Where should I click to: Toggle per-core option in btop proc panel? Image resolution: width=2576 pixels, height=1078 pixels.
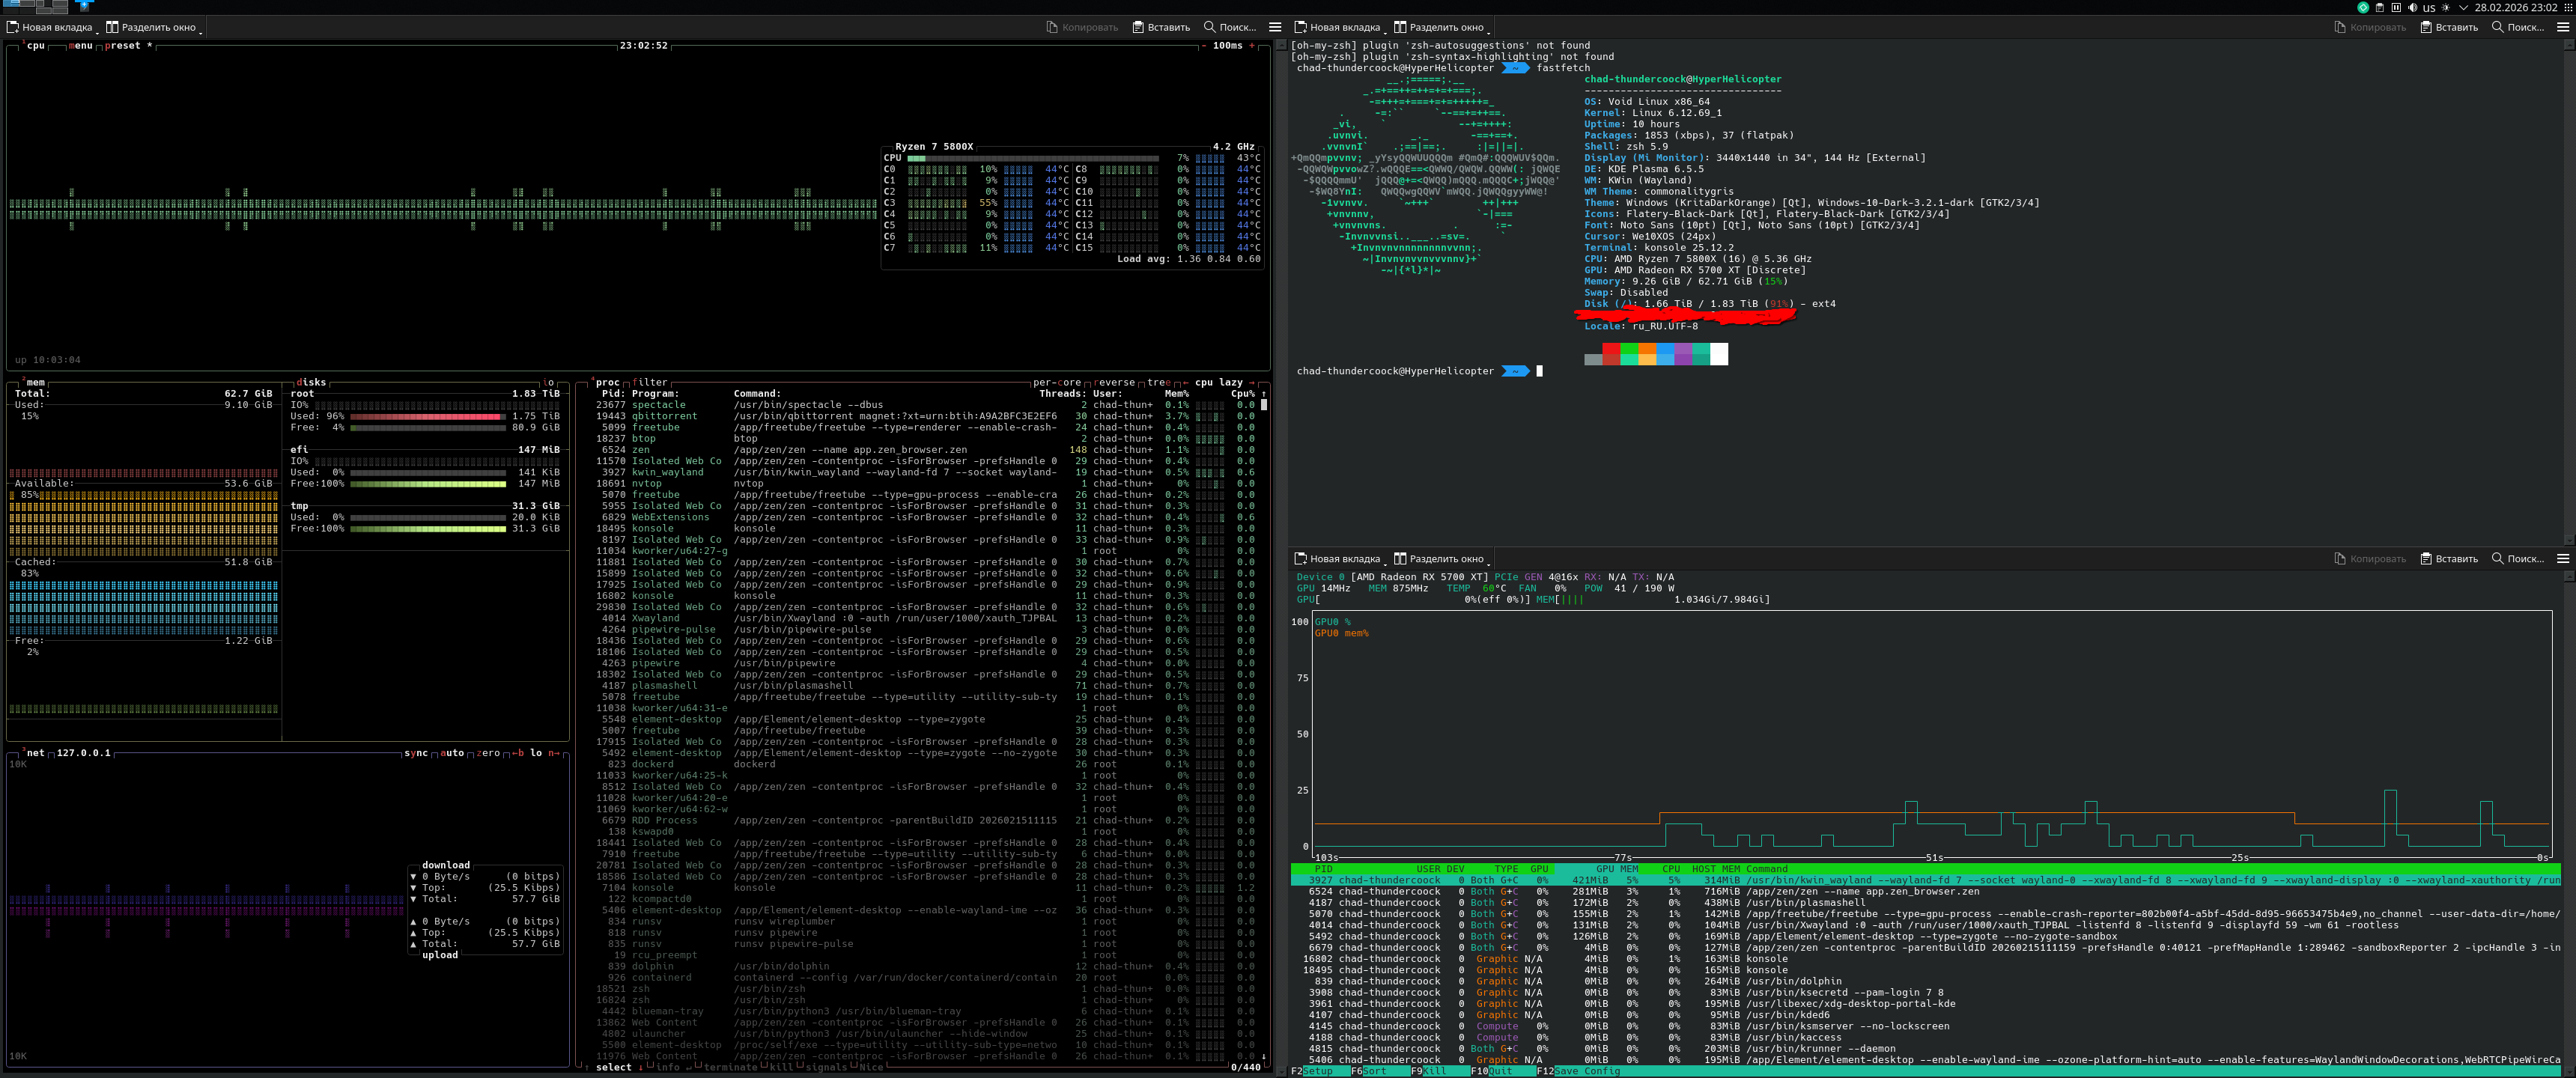coord(1056,382)
